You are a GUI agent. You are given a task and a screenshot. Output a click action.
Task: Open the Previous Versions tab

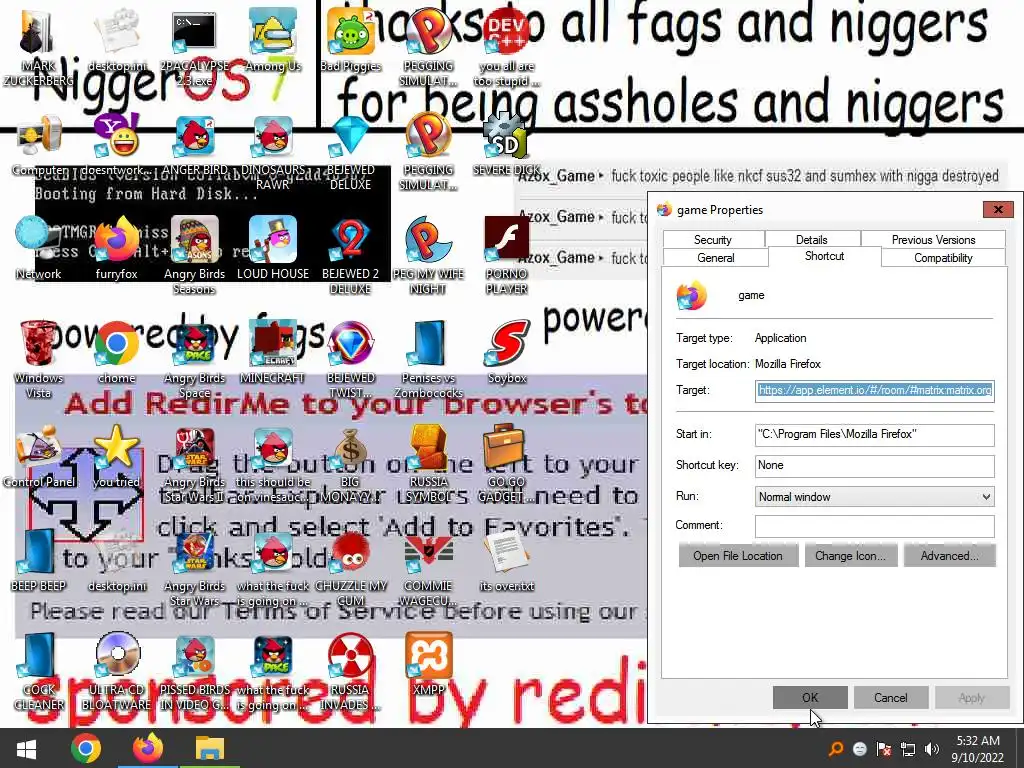(933, 240)
